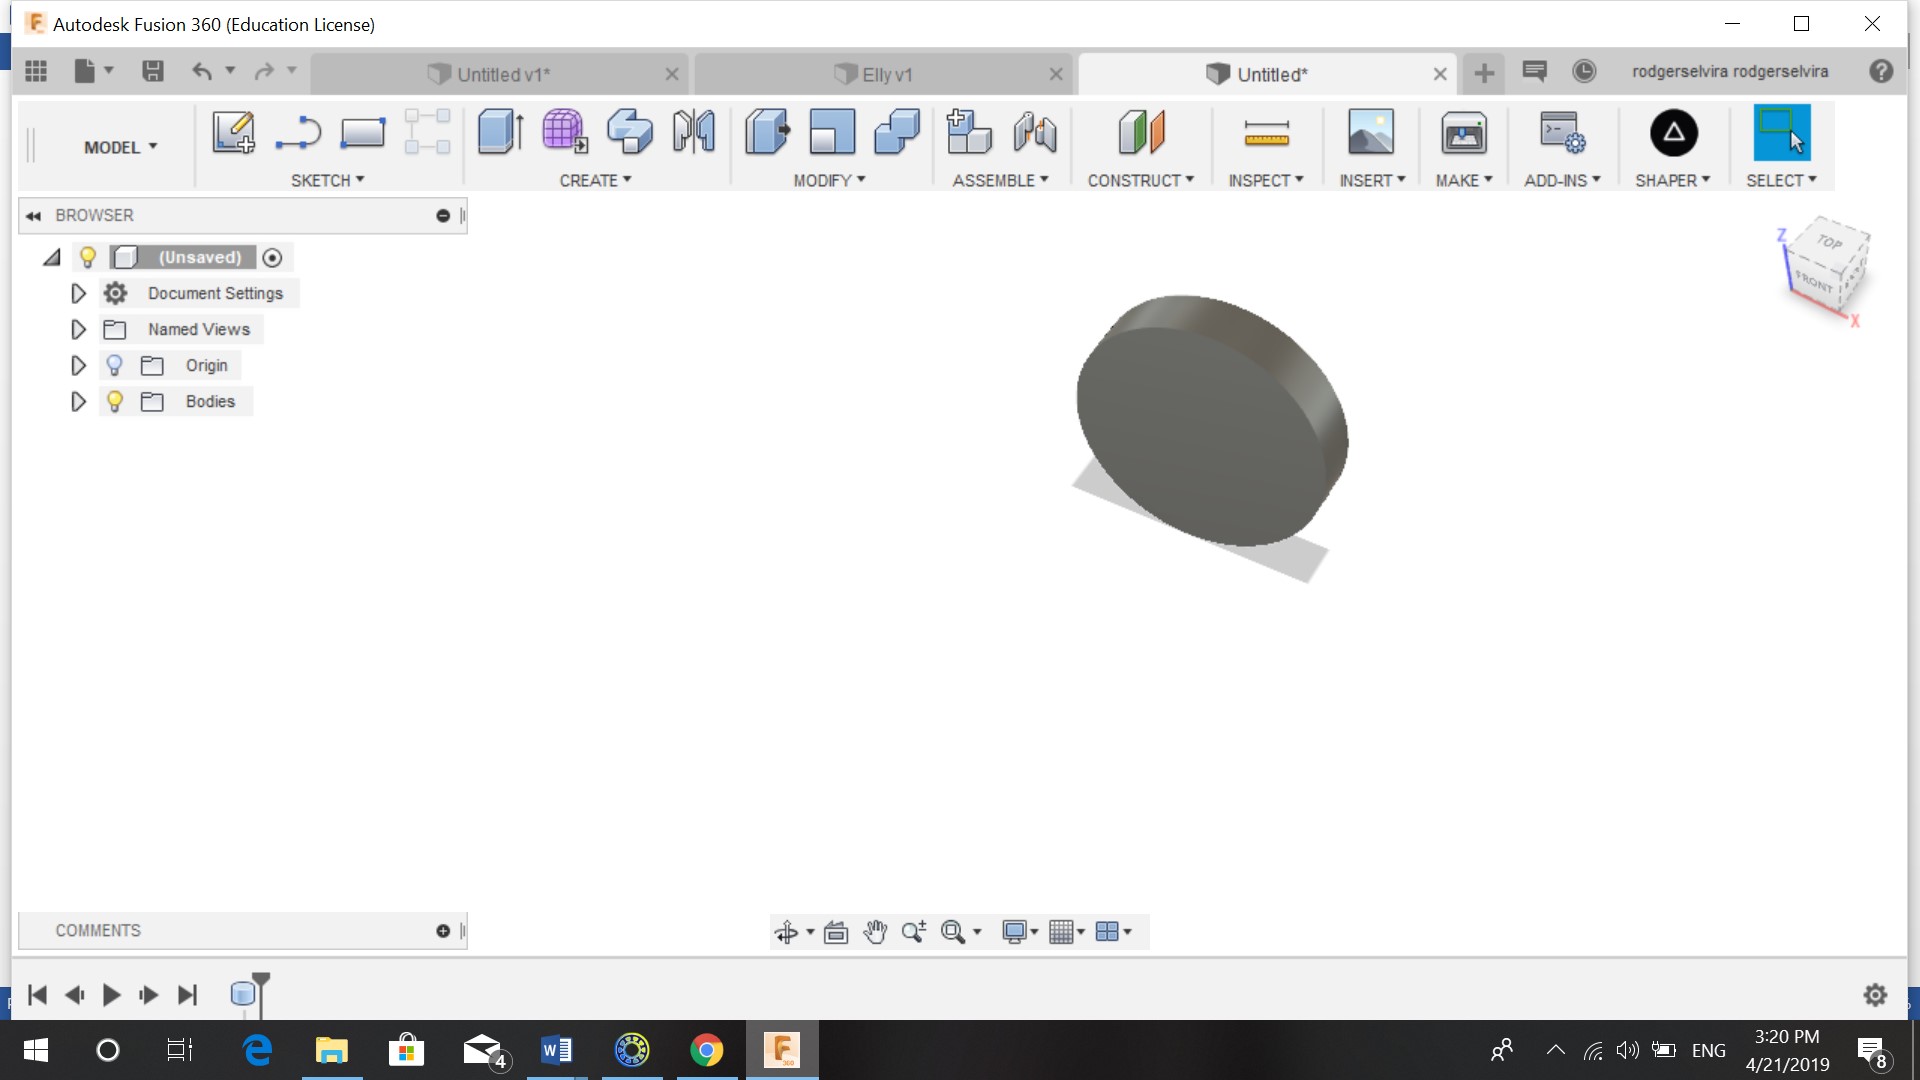Open the Shaper Utilities icon
Screen dimensions: 1920x1080
pos(1673,132)
